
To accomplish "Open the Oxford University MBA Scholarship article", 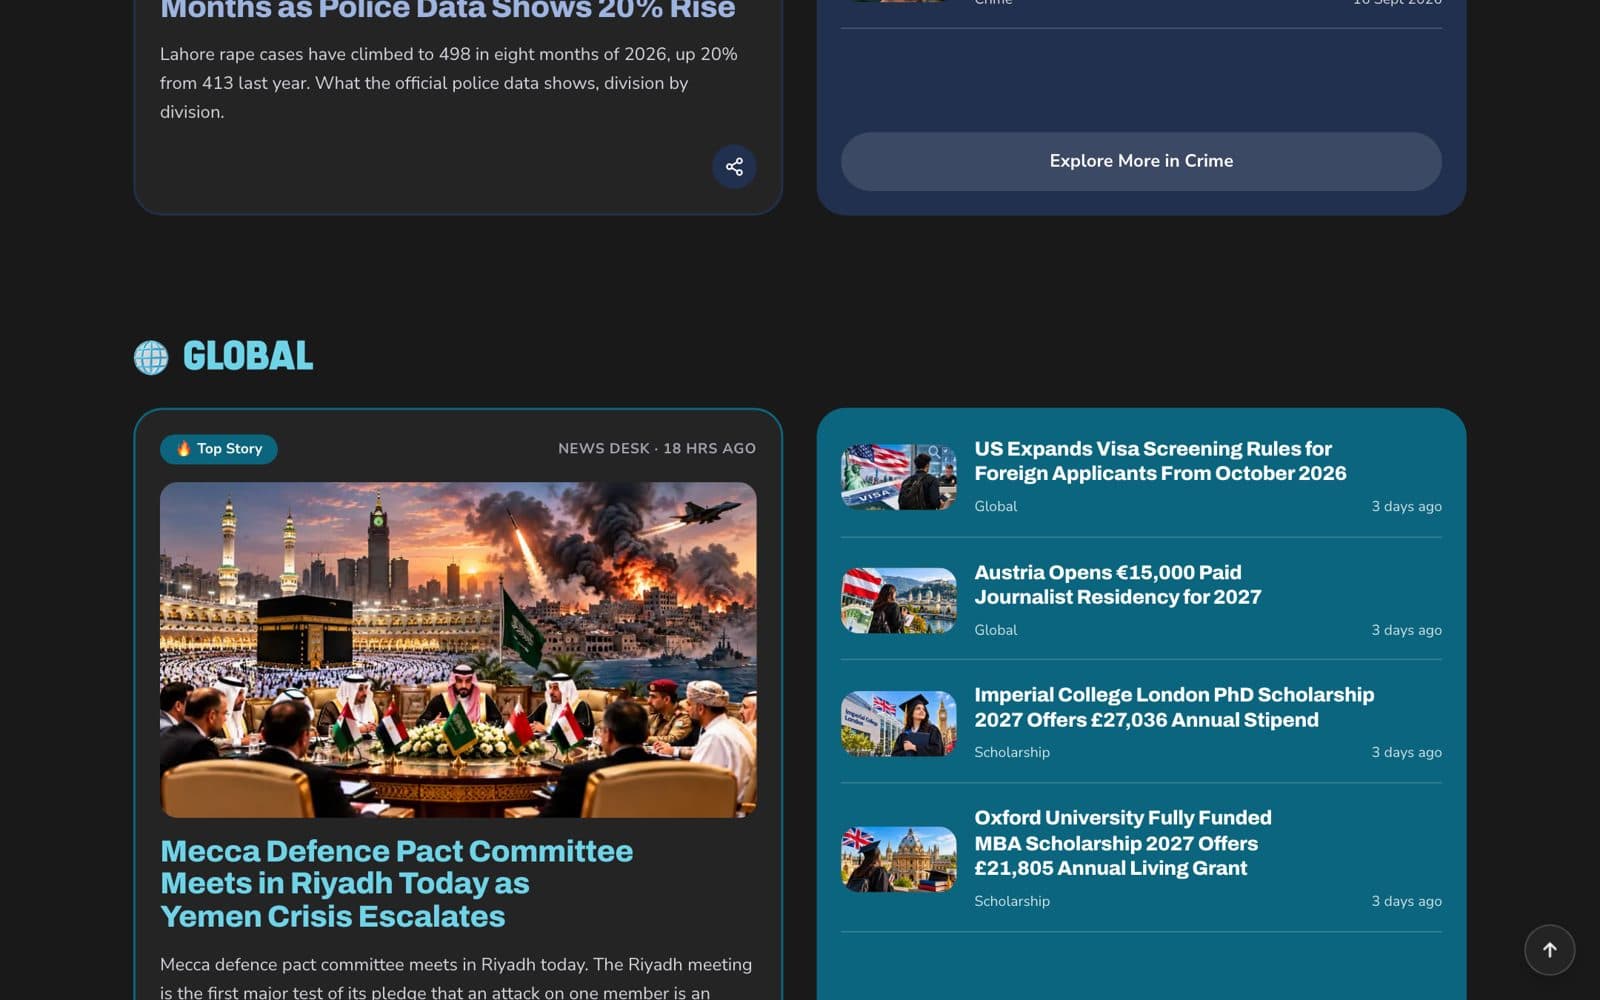I will point(1123,843).
